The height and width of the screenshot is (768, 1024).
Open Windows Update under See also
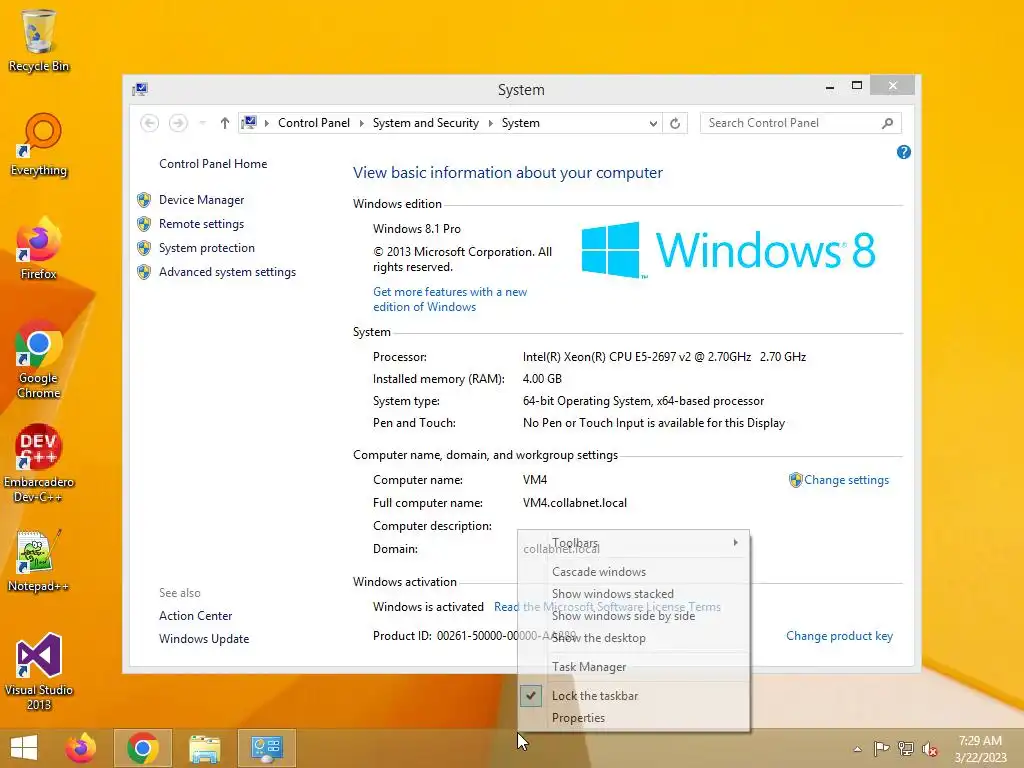(204, 639)
